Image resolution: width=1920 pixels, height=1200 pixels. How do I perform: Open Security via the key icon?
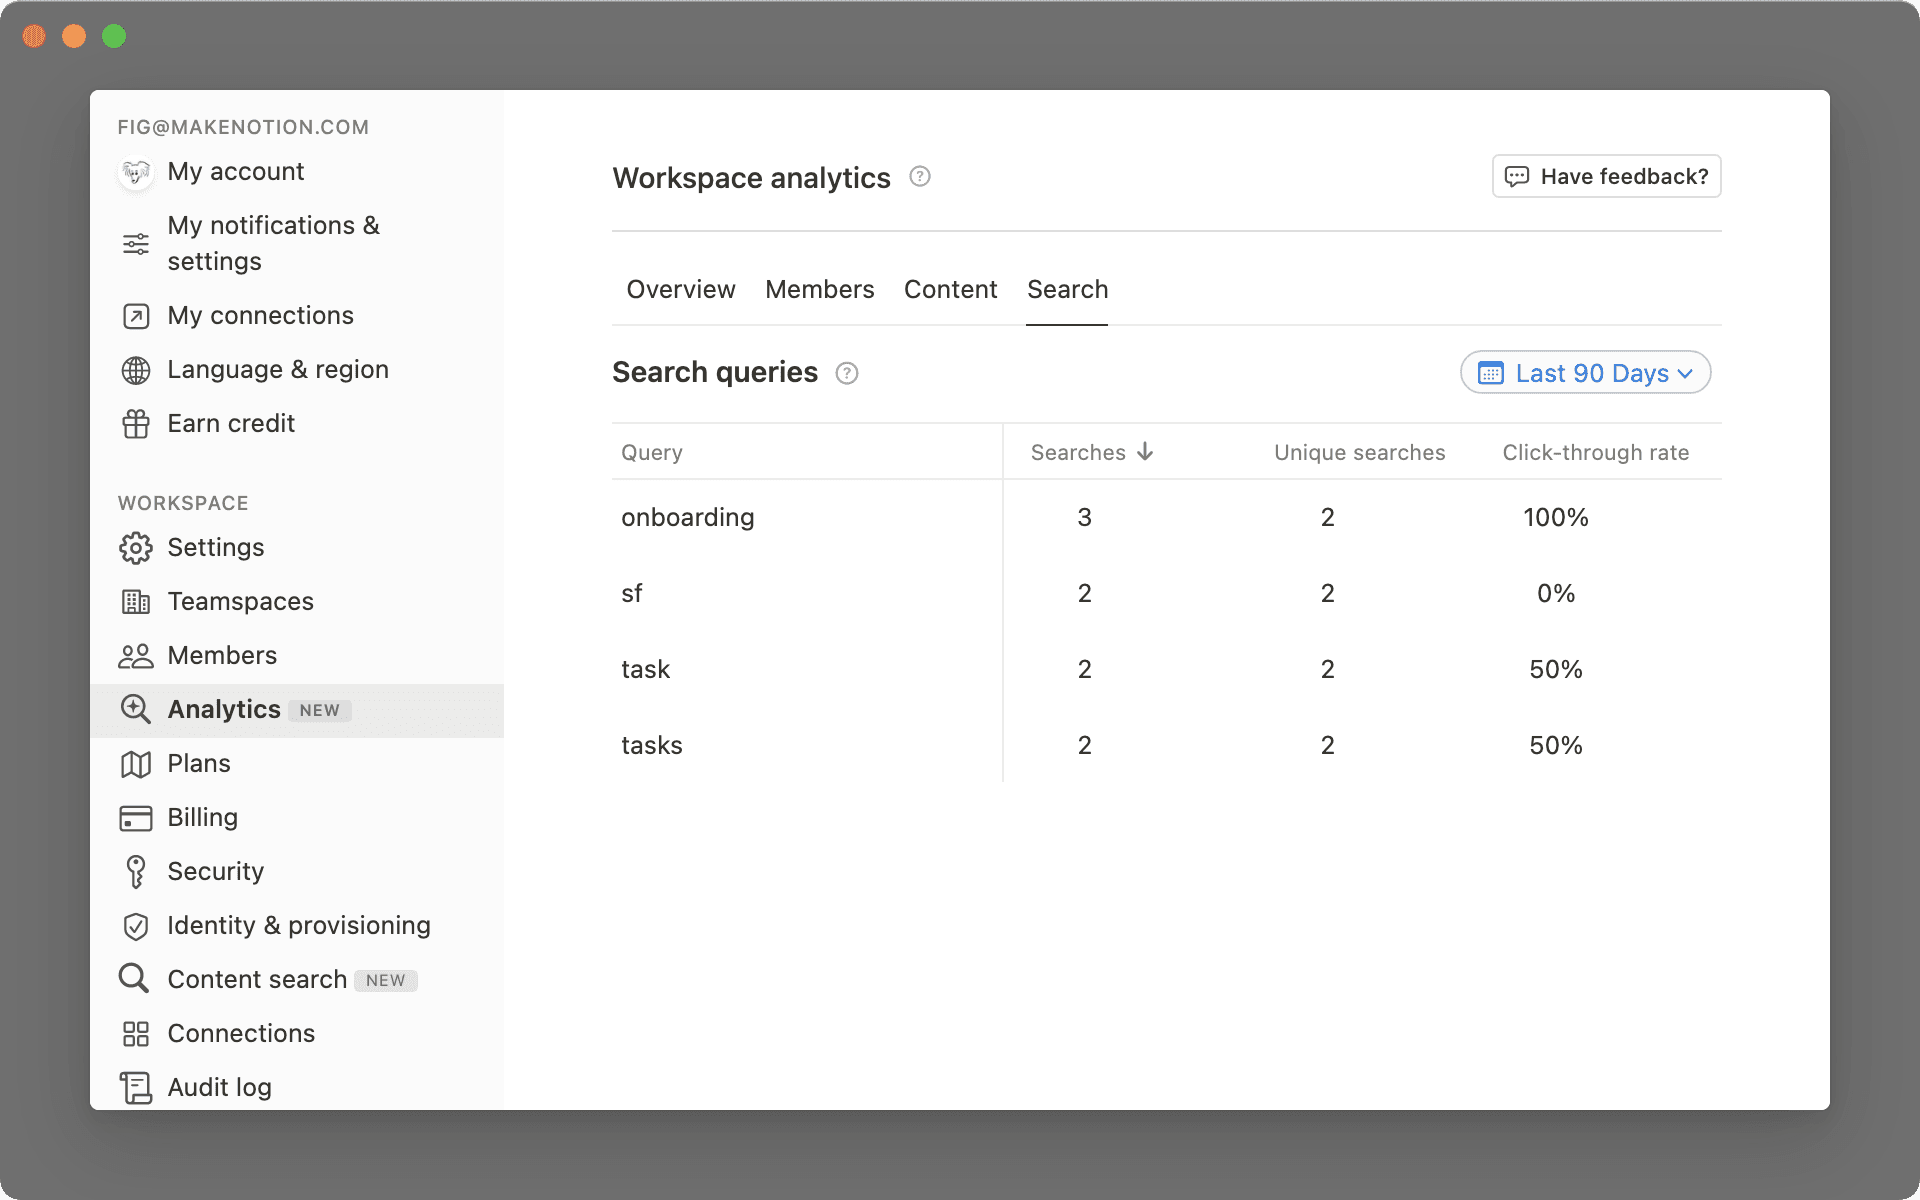135,871
